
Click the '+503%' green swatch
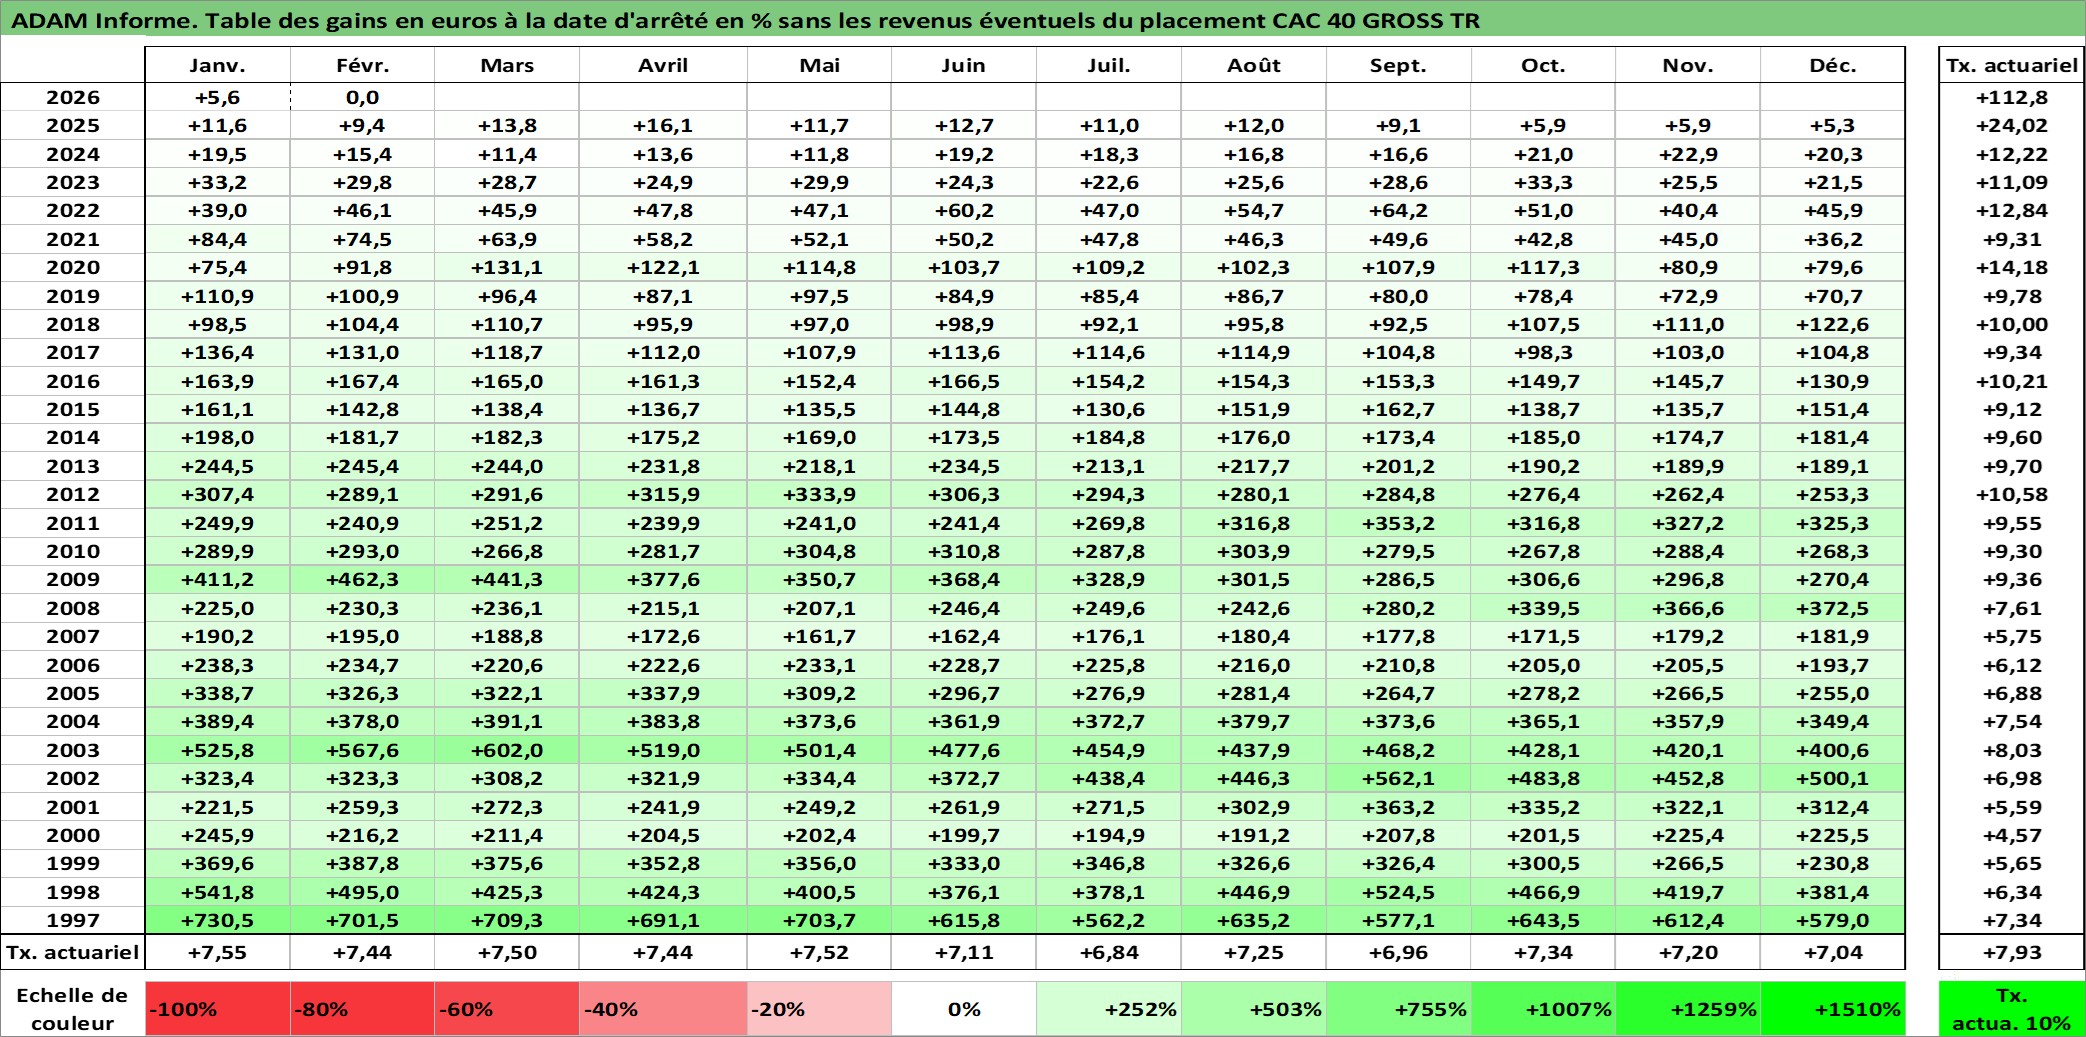pos(1254,1009)
